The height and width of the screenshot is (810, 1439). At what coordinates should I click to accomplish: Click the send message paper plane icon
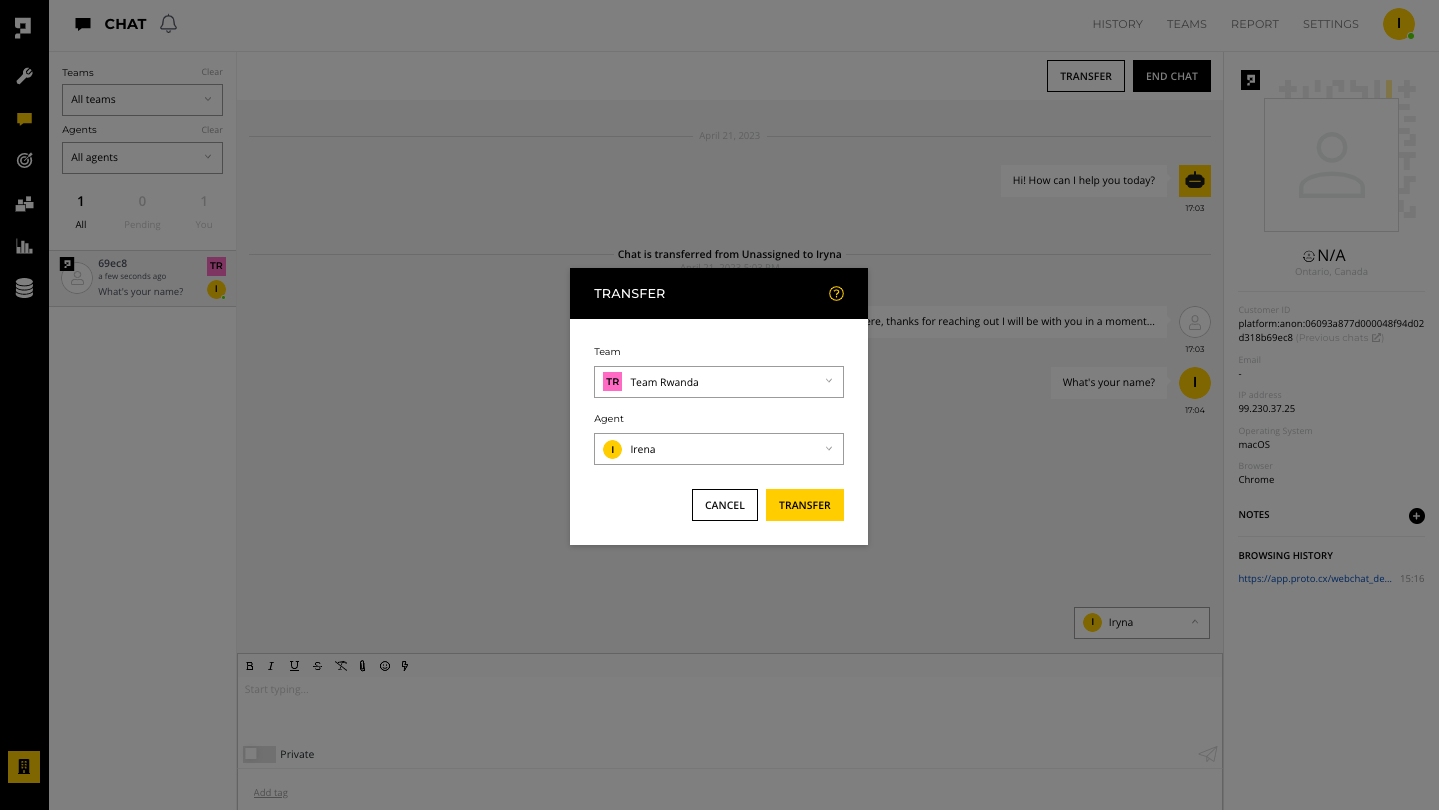click(x=1208, y=754)
